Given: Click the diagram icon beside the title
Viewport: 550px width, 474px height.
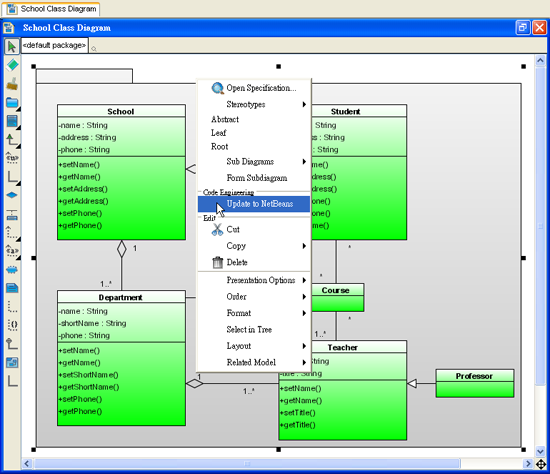Looking at the screenshot, I should click(x=9, y=28).
